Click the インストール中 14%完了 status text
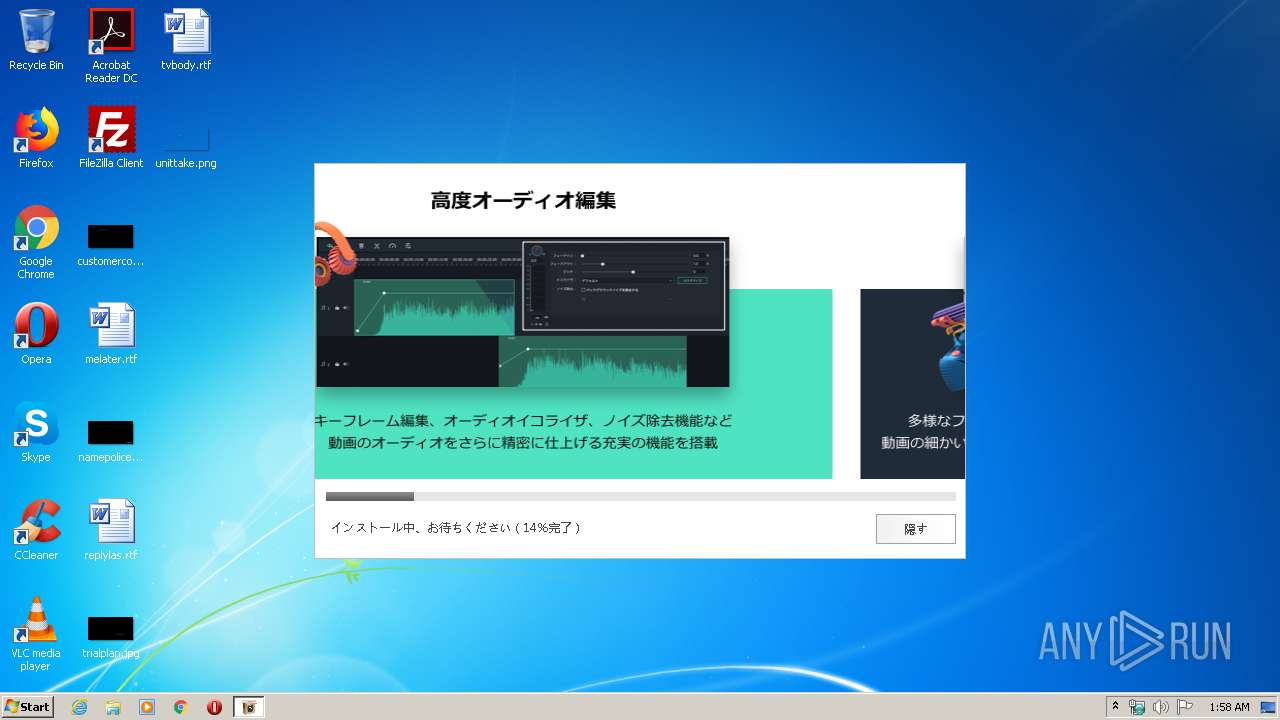 tap(455, 527)
